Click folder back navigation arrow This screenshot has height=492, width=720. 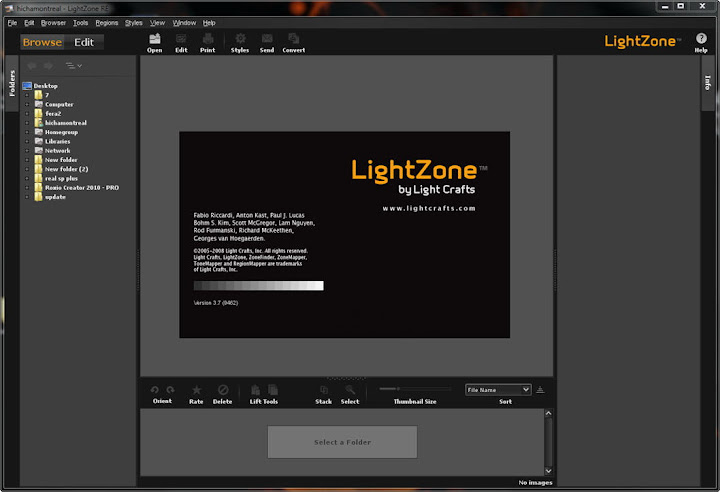click(32, 66)
